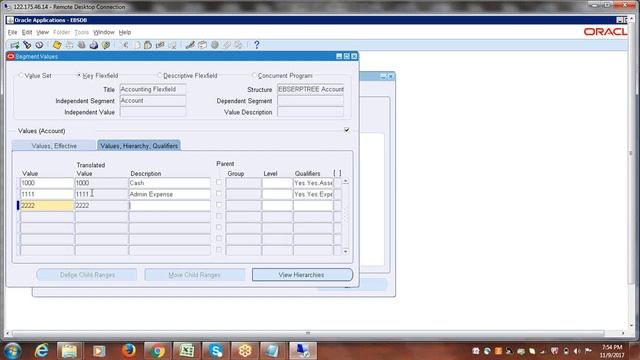Screen dimensions: 640x360
Task: Click the Find flashlight toolbar icon
Action: click(27, 45)
